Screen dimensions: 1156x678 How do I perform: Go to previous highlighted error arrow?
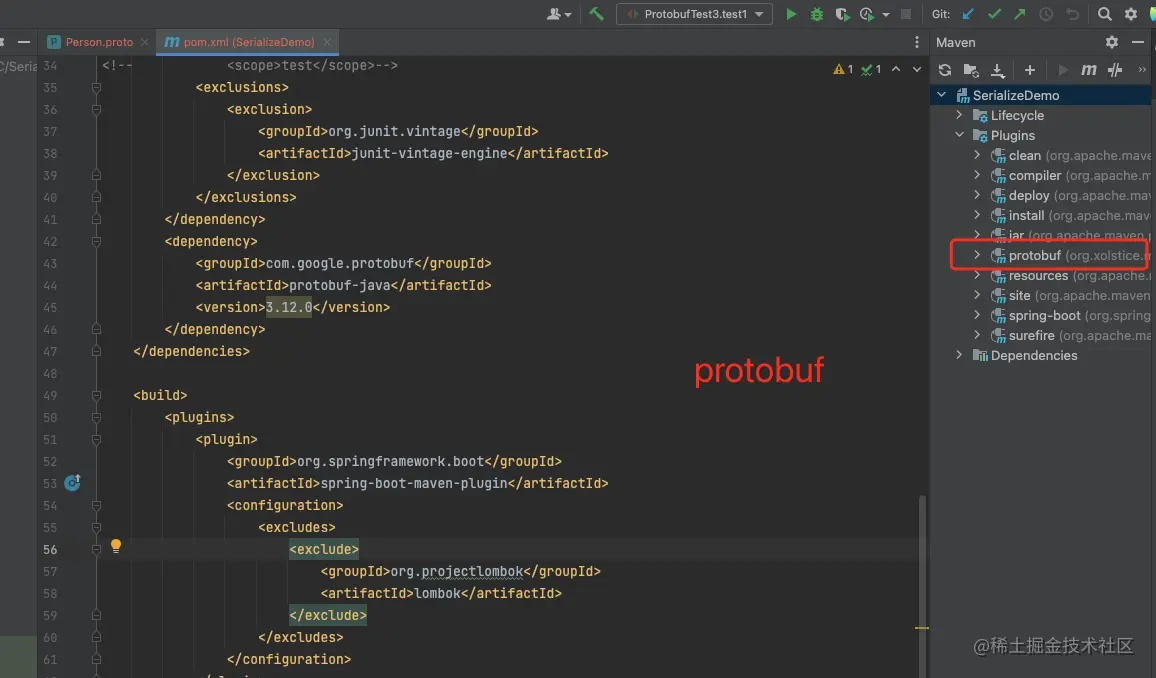coord(896,69)
